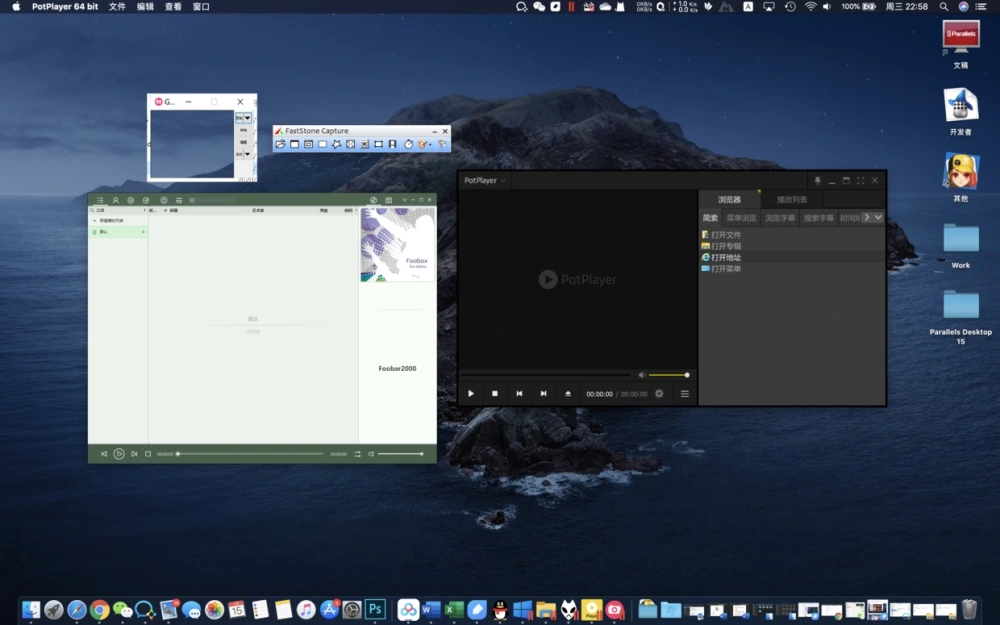Image resolution: width=1000 pixels, height=625 pixels.
Task: Start playback with PotPlayer play button
Action: coord(471,393)
